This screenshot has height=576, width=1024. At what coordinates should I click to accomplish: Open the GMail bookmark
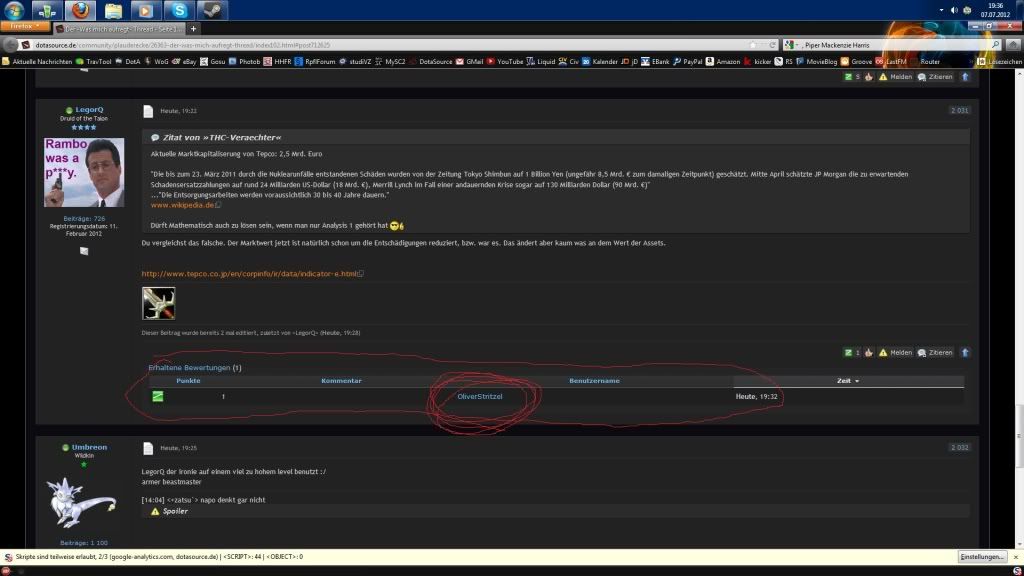pos(470,61)
